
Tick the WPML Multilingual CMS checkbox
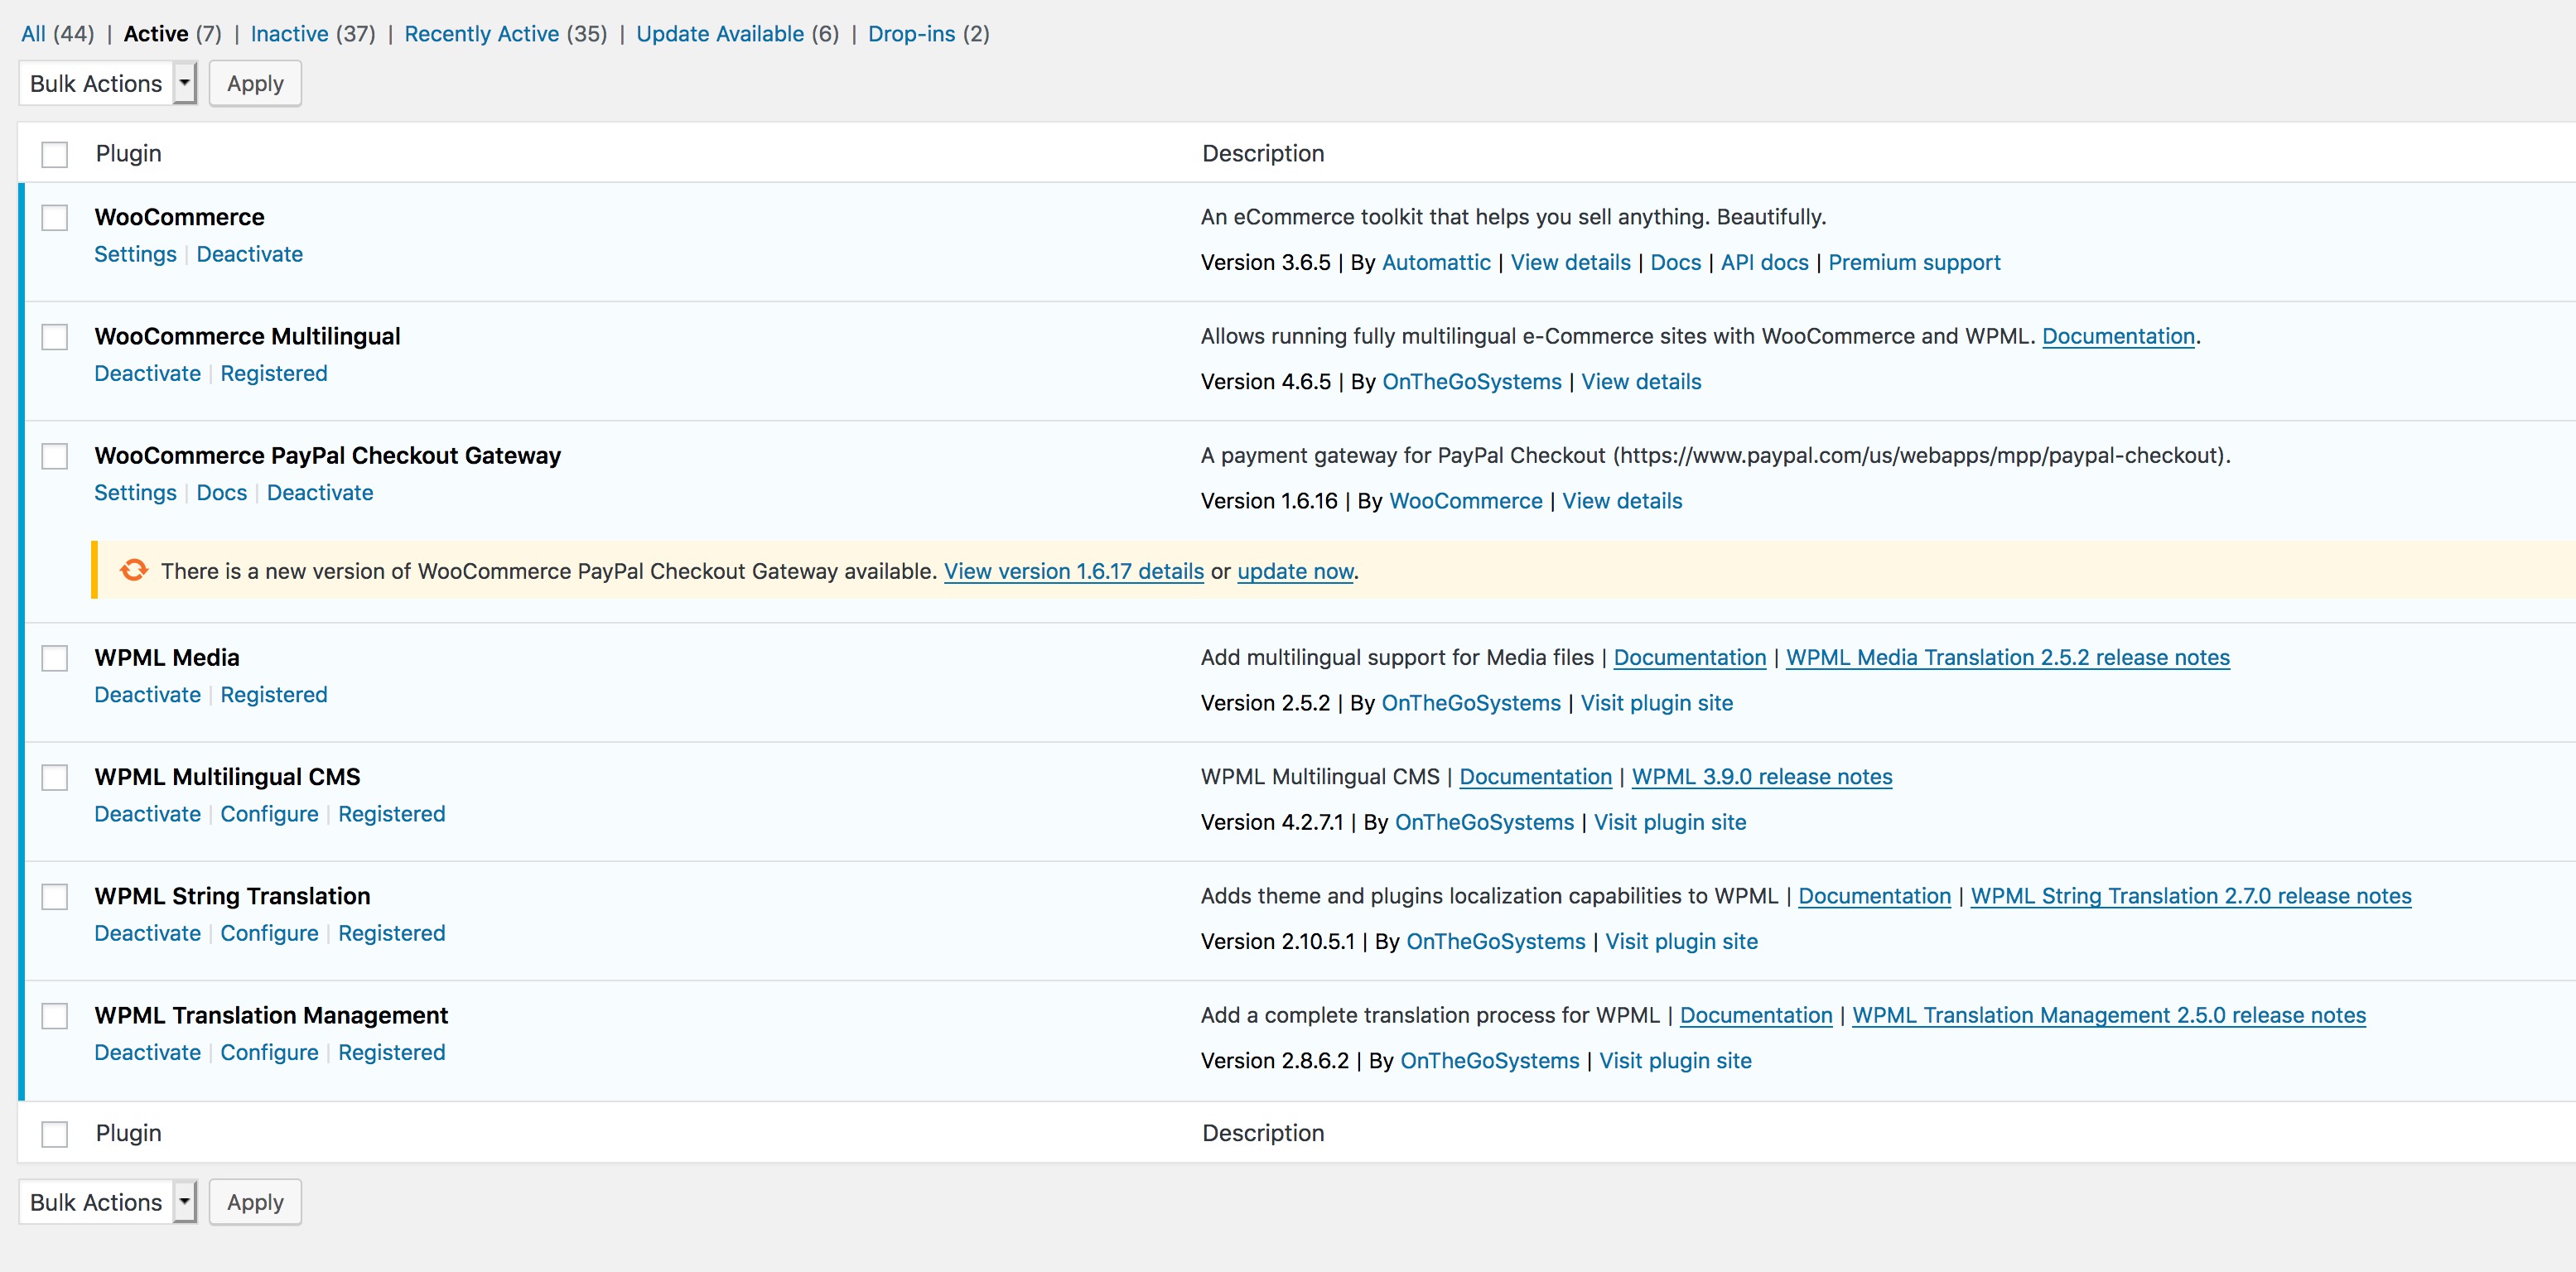pos(55,777)
